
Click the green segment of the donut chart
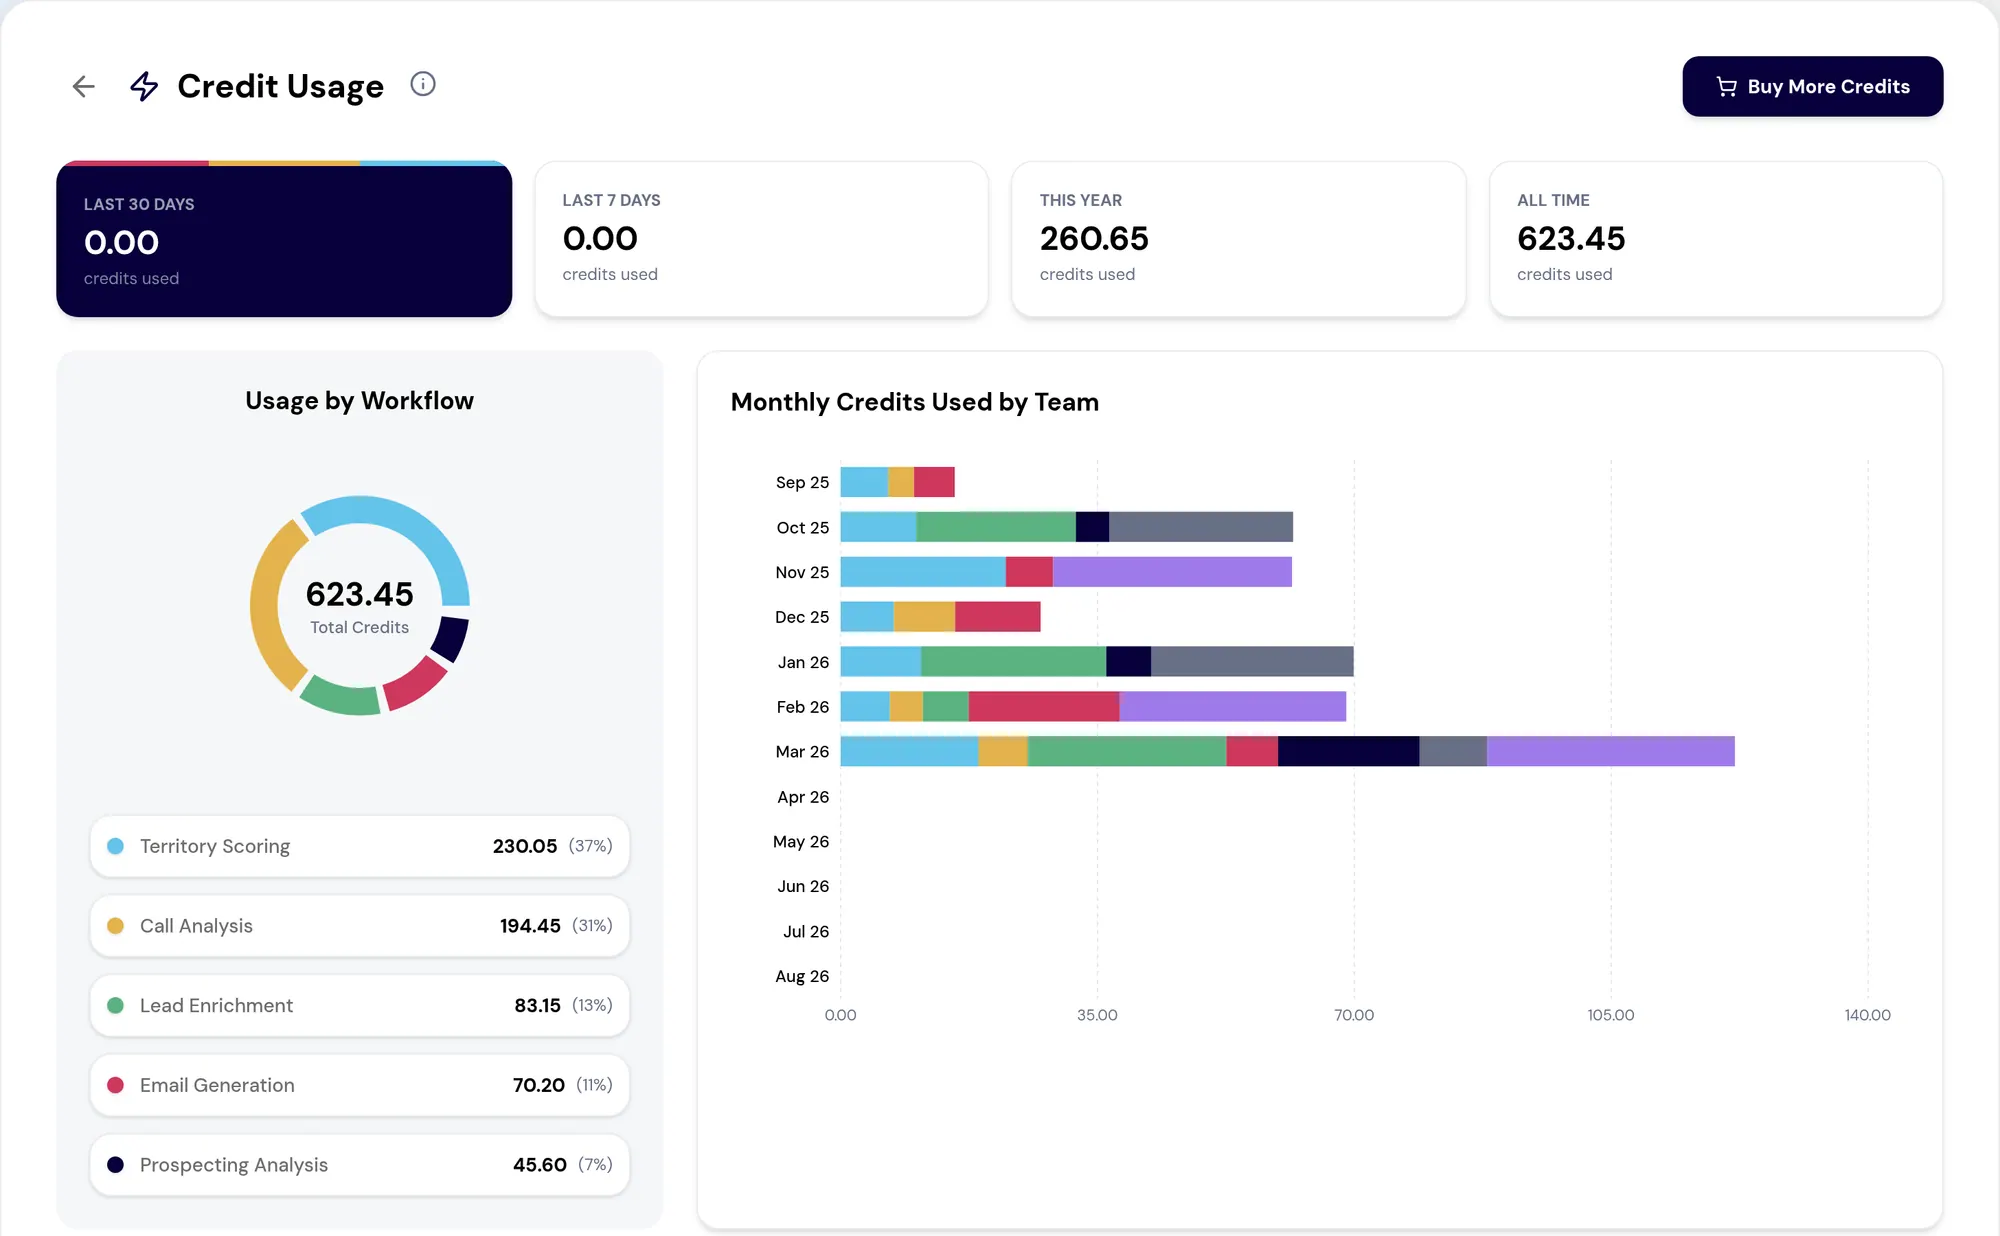pyautogui.click(x=340, y=696)
